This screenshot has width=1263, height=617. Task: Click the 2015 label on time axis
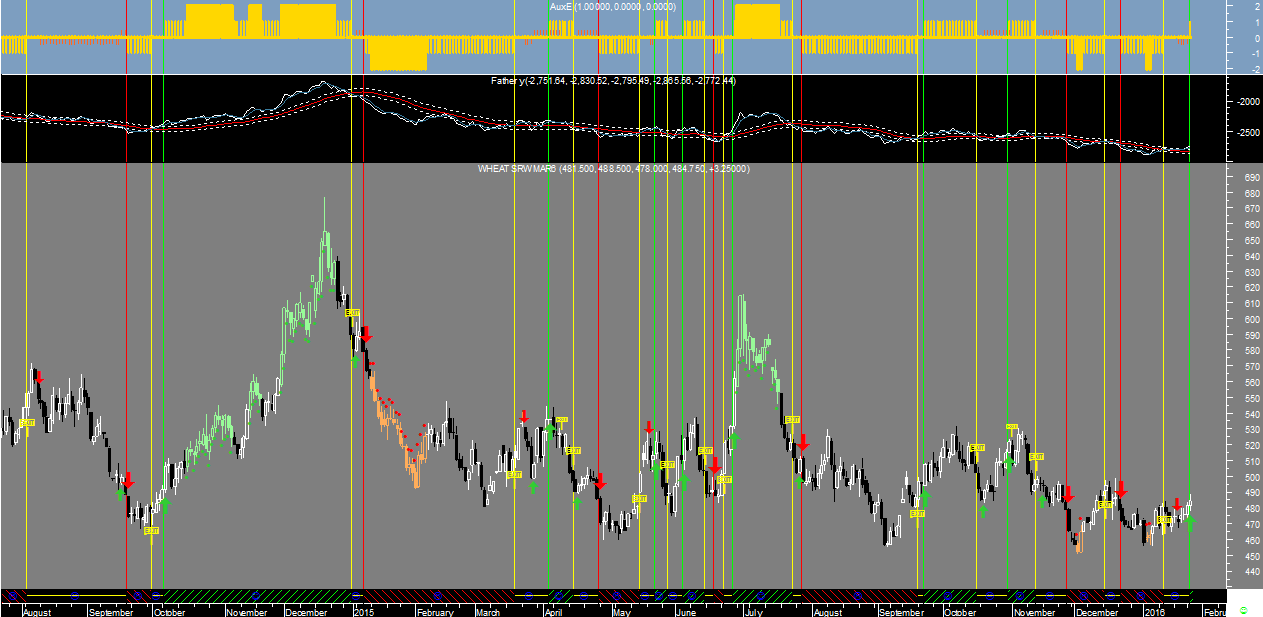[363, 612]
